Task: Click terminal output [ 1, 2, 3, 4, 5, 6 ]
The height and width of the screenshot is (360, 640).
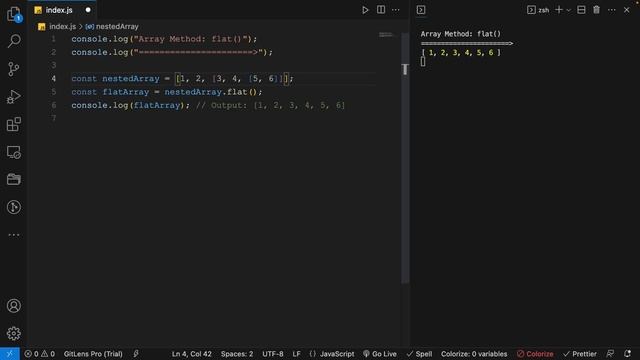Action: point(461,52)
